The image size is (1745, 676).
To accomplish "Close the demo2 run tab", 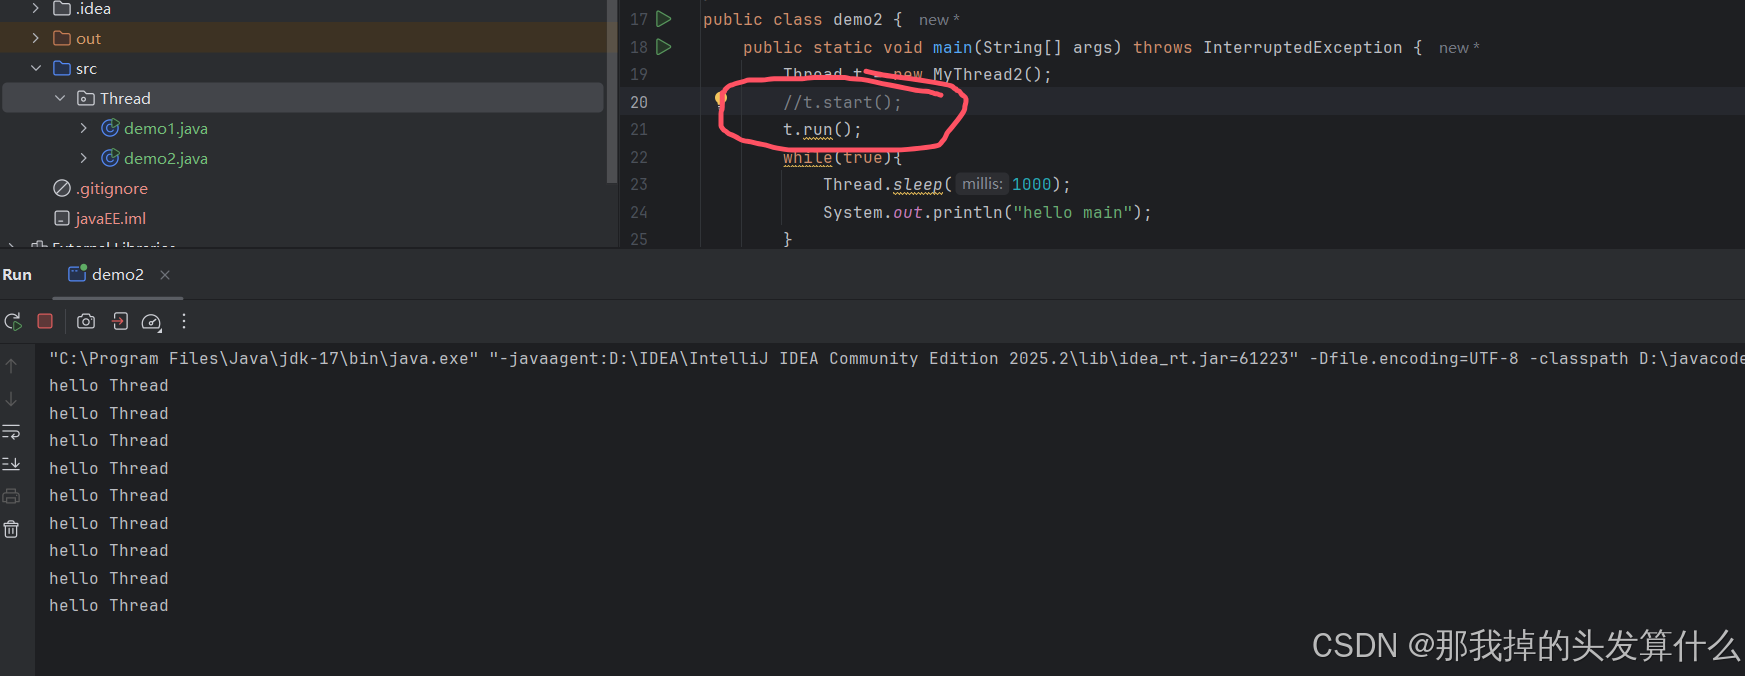I will pyautogui.click(x=165, y=275).
